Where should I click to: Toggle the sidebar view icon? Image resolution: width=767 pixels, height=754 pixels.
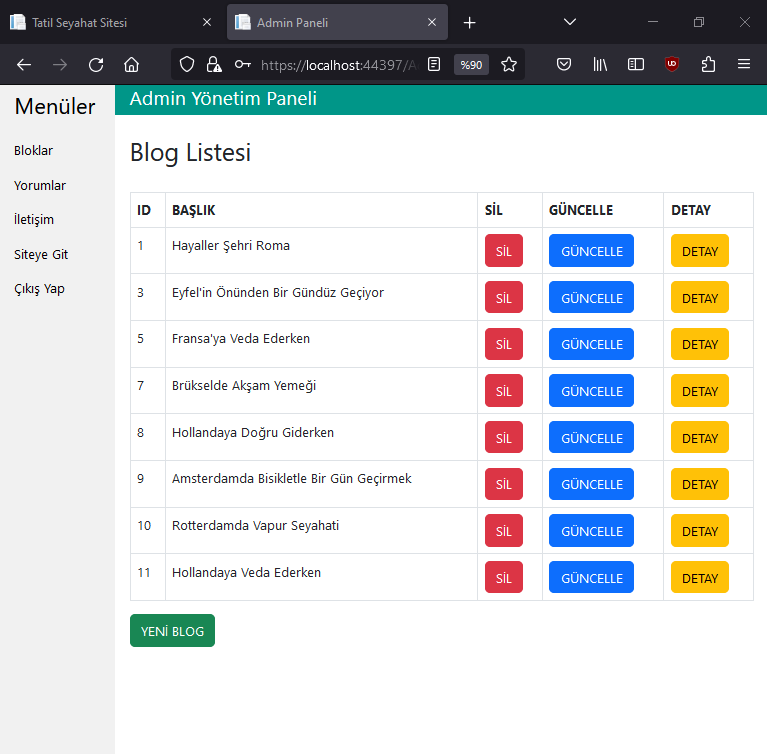point(635,64)
